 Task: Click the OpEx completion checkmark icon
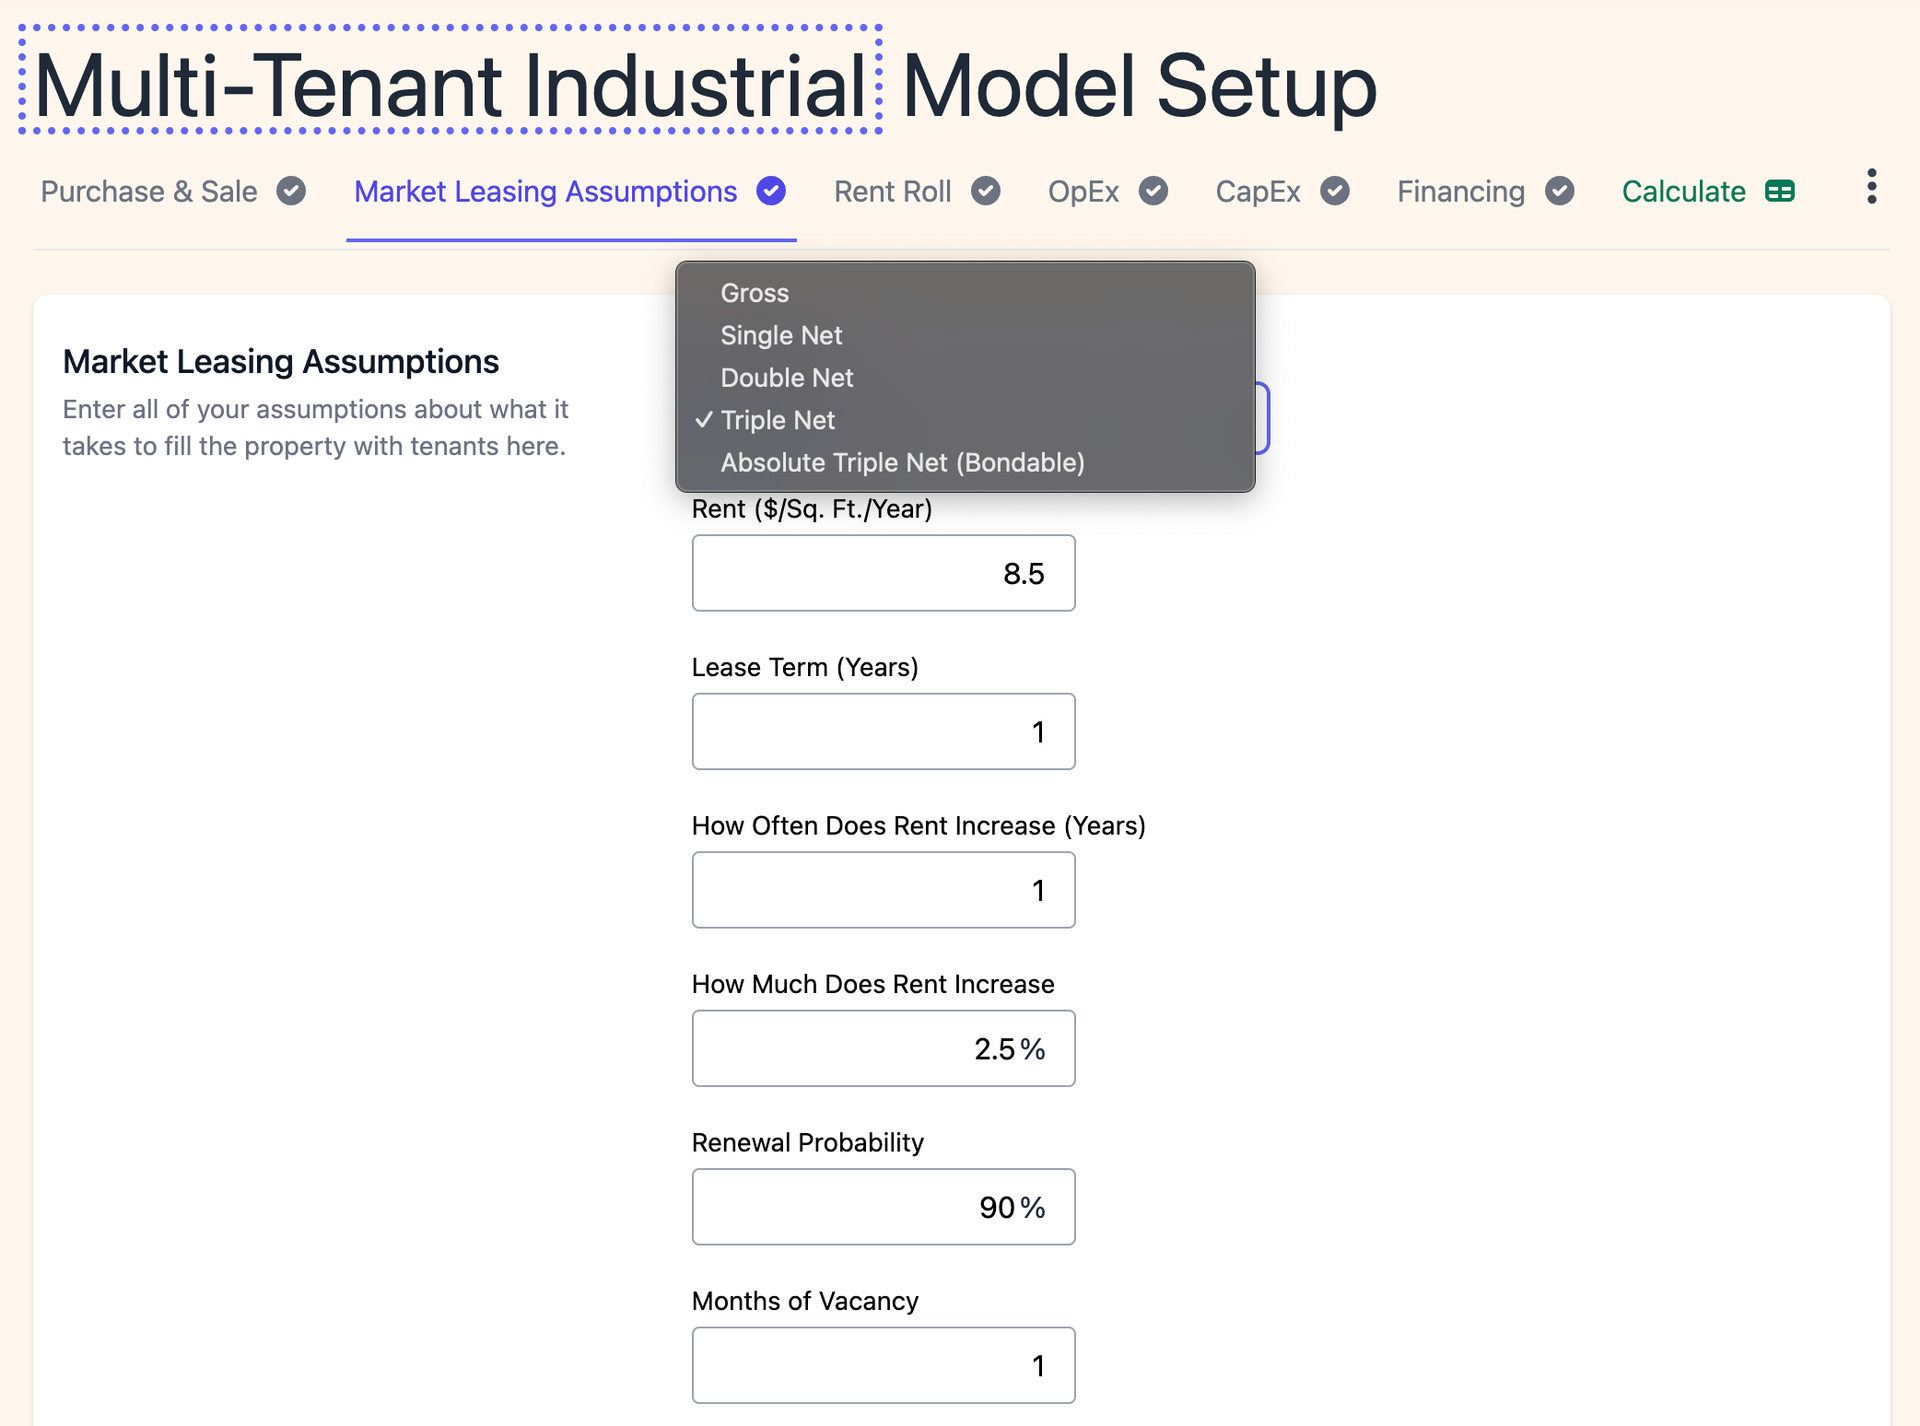pyautogui.click(x=1153, y=191)
